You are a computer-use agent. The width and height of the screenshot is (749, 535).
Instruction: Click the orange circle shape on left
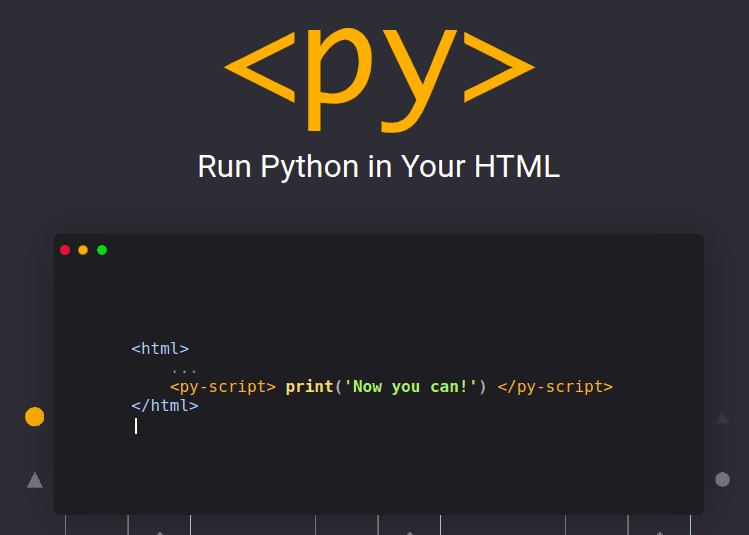[35, 417]
